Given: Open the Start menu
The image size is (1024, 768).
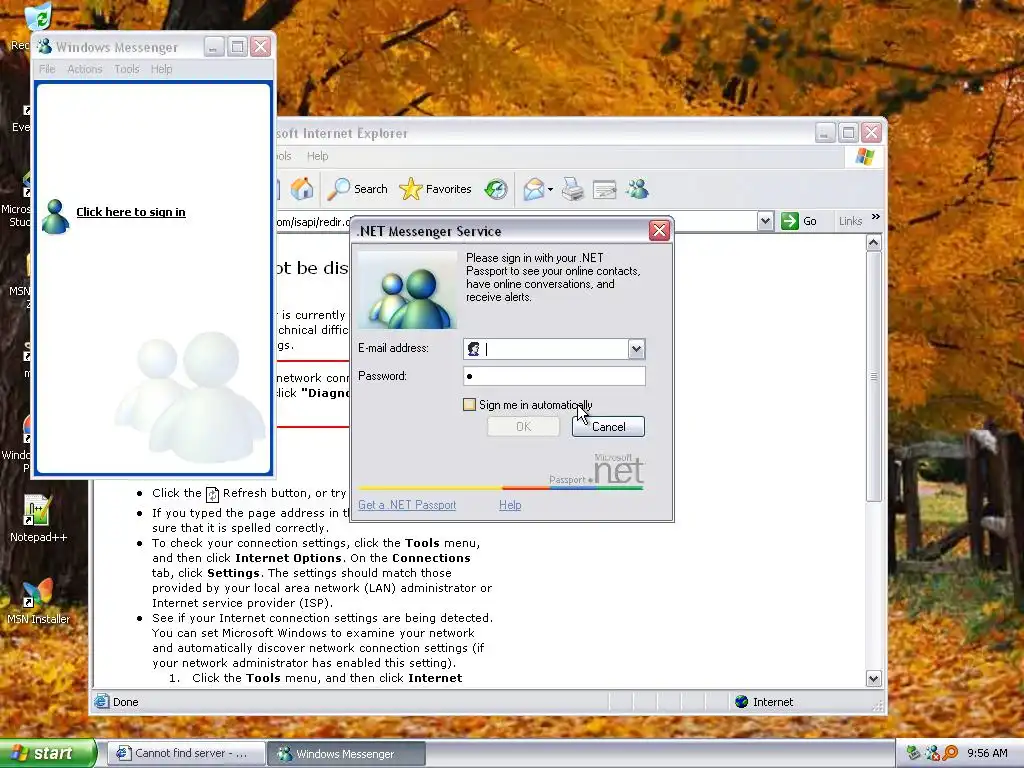Looking at the screenshot, I should point(47,753).
